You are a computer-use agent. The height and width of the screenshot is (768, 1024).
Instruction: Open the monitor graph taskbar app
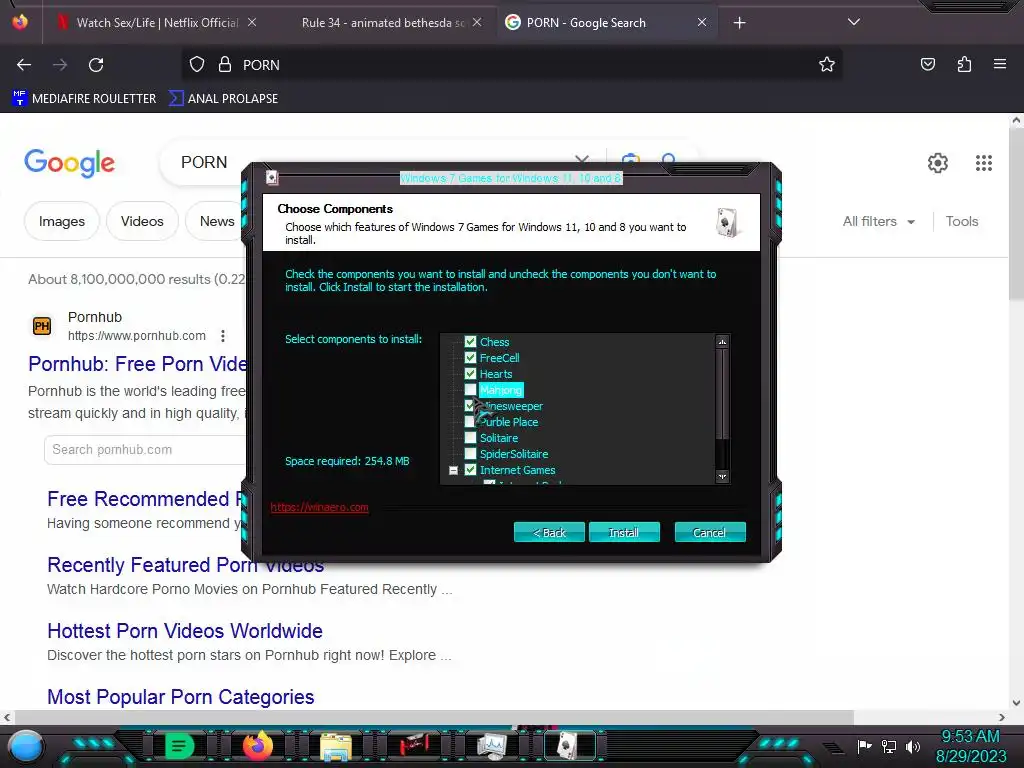tap(491, 746)
